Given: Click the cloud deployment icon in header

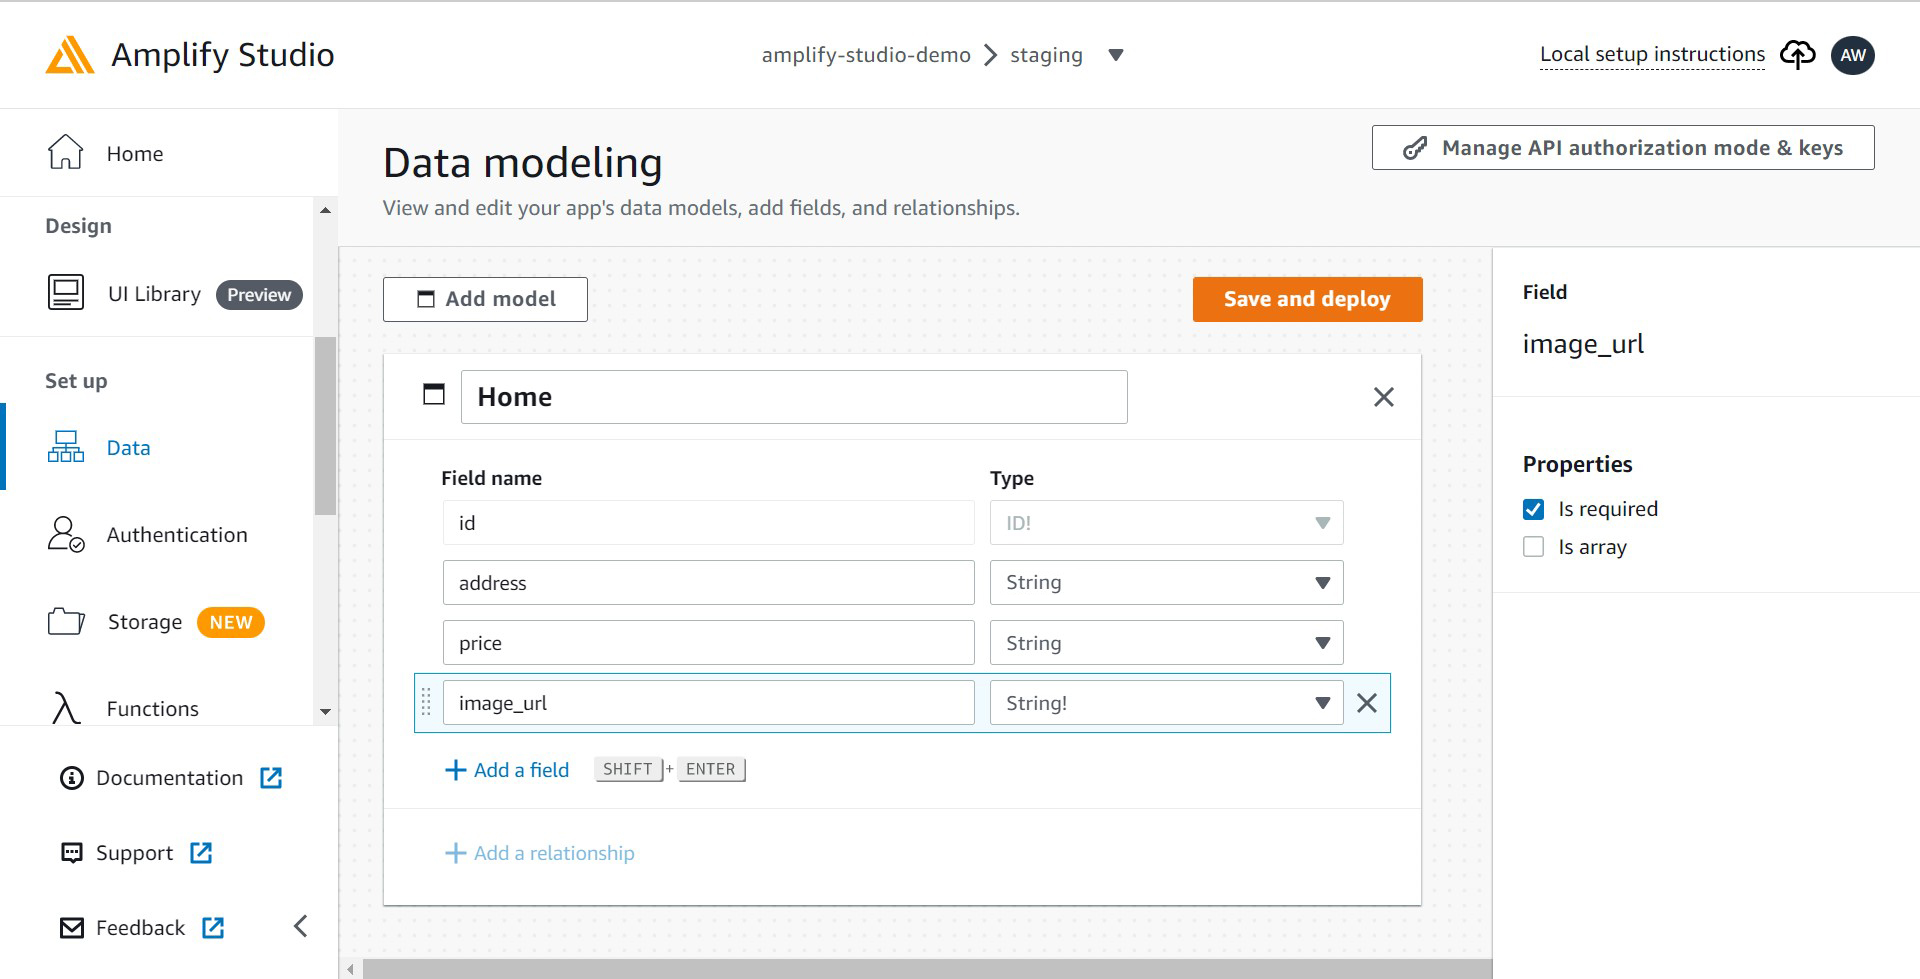Looking at the screenshot, I should [1797, 55].
